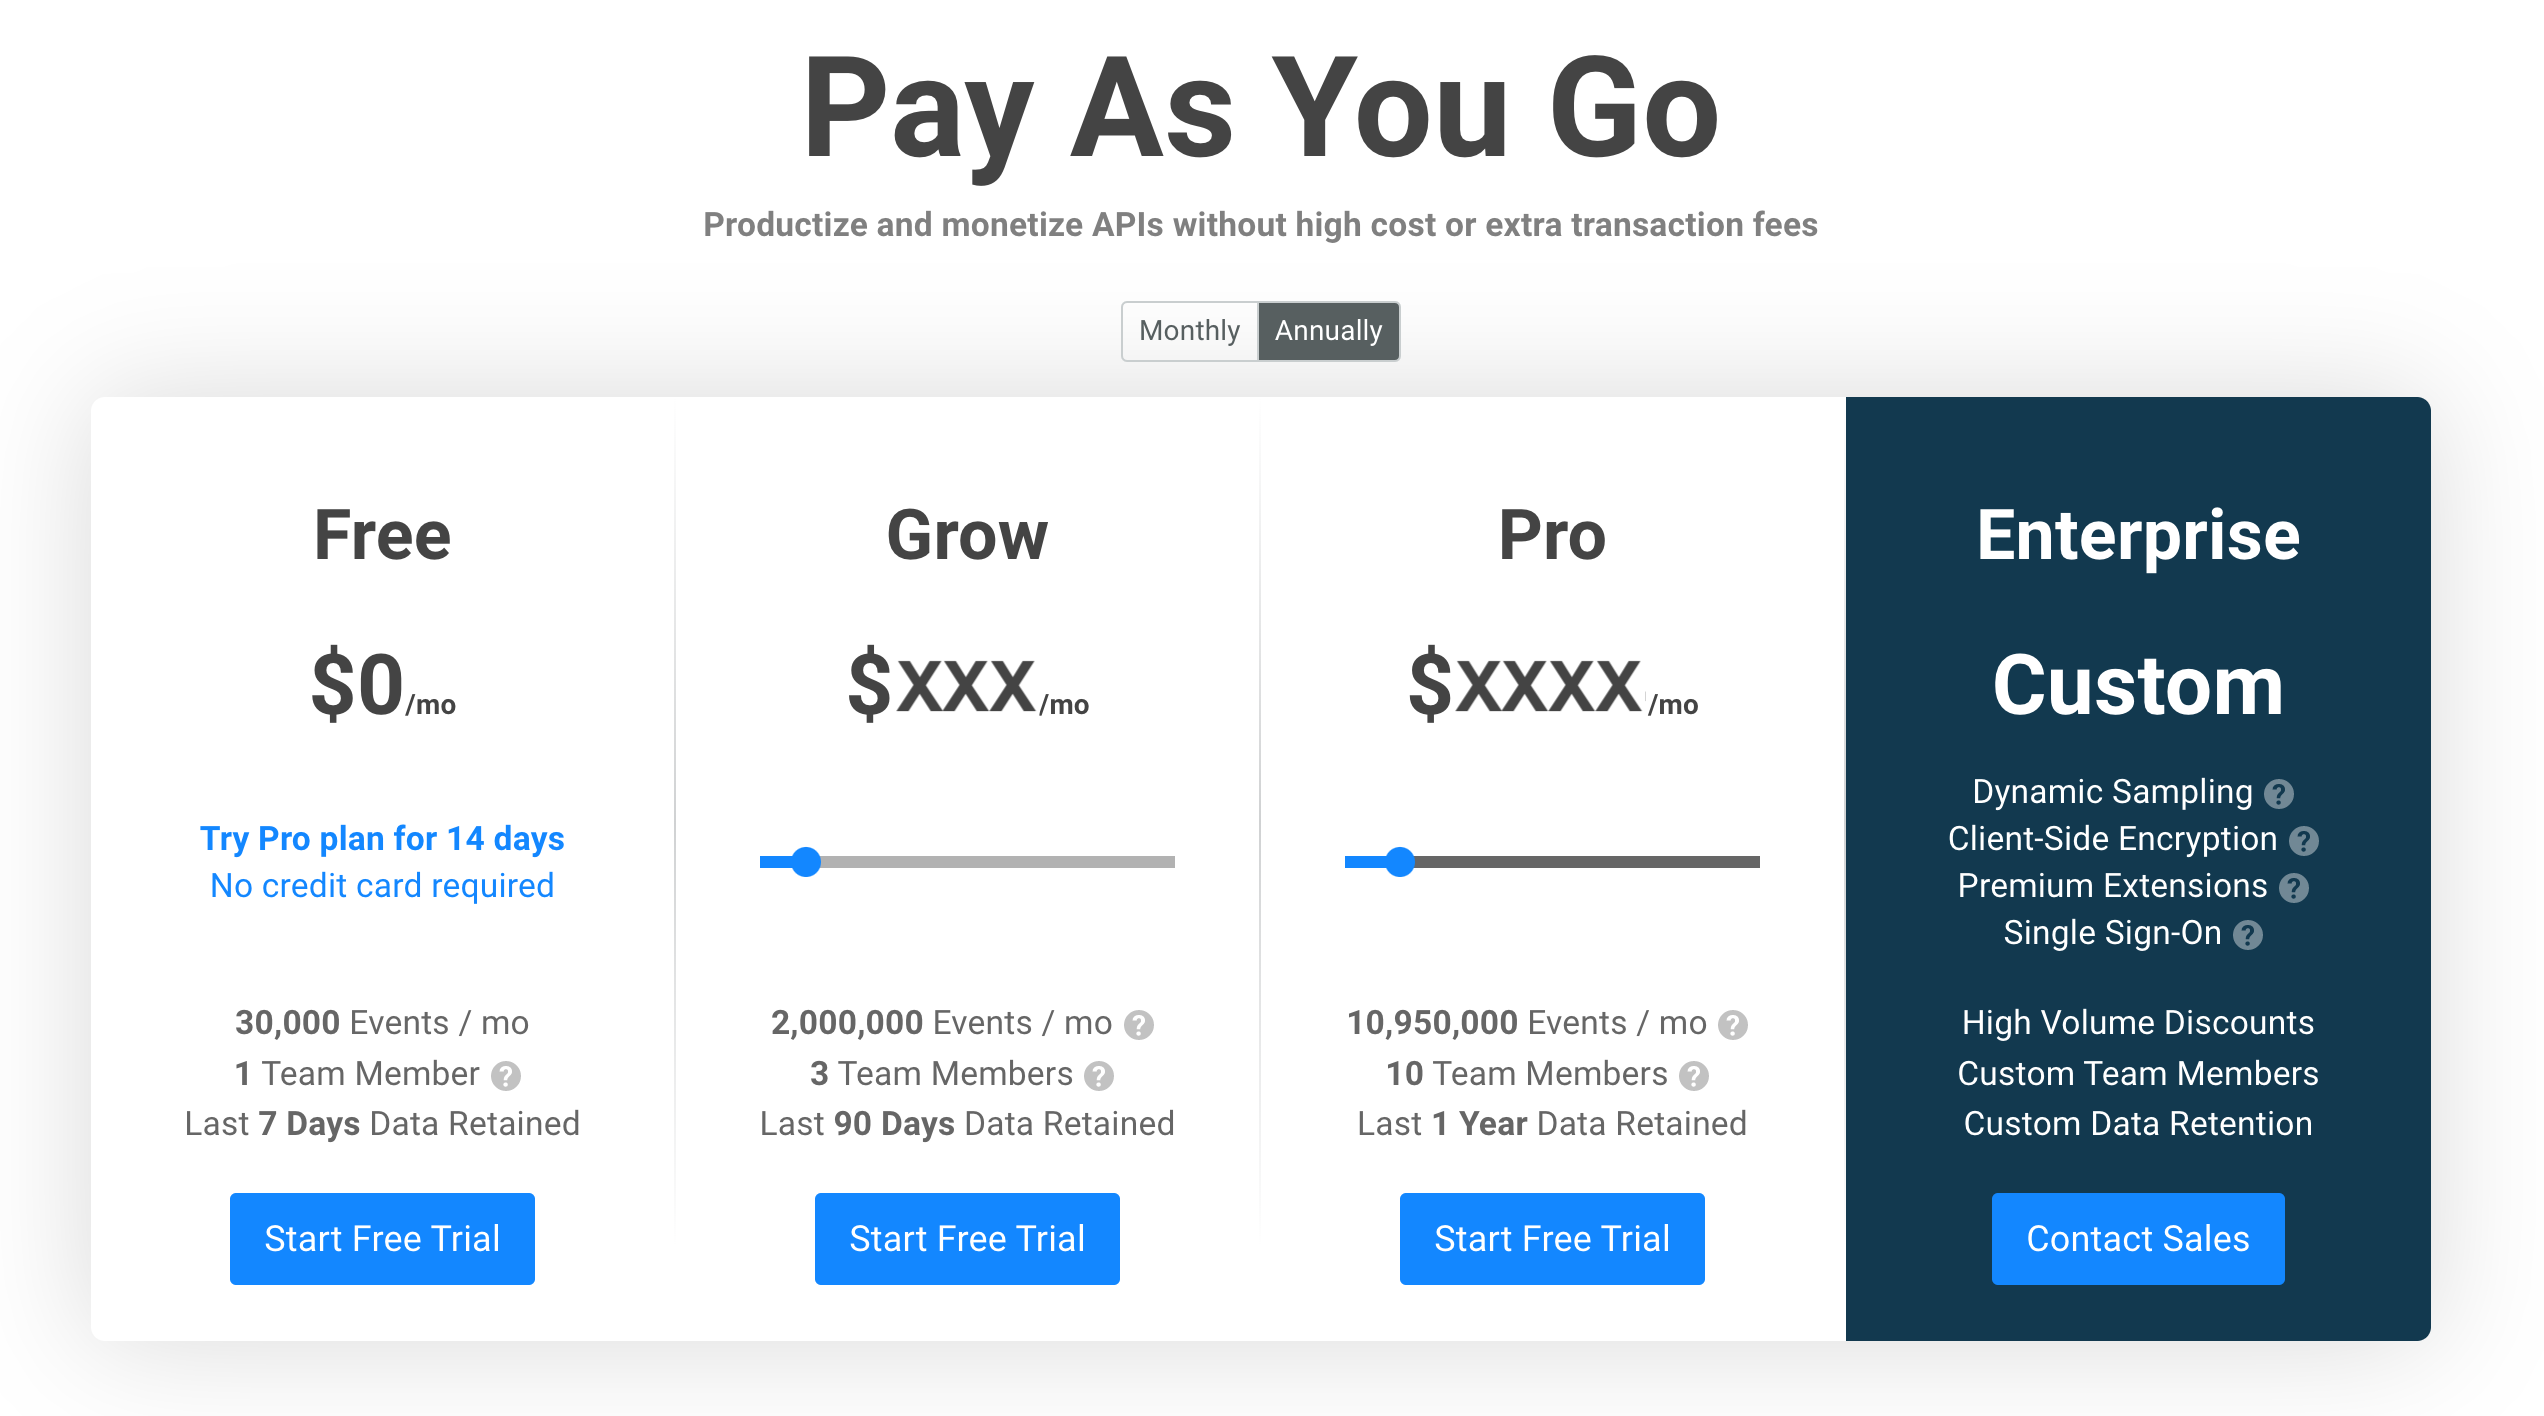Select the Monthly pricing tab
Viewport: 2544px width, 1416px height.
(1186, 330)
